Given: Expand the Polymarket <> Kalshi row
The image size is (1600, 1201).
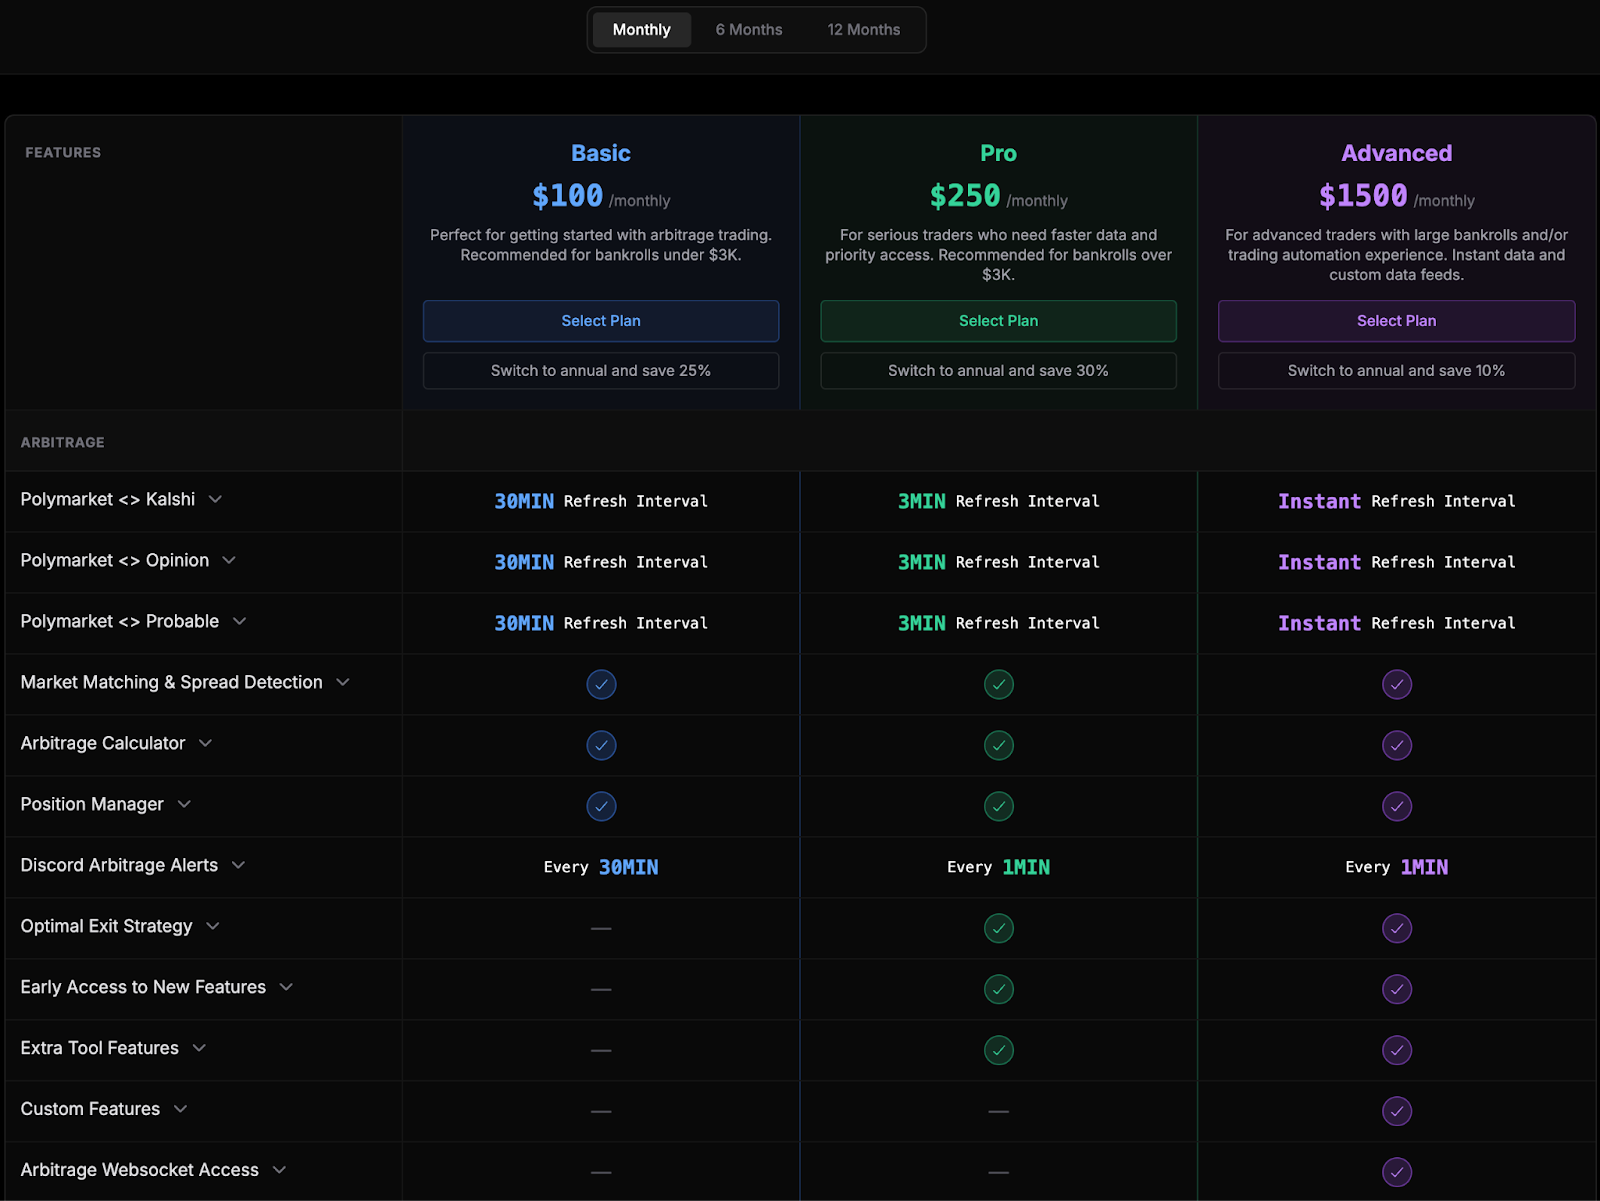Looking at the screenshot, I should 215,499.
